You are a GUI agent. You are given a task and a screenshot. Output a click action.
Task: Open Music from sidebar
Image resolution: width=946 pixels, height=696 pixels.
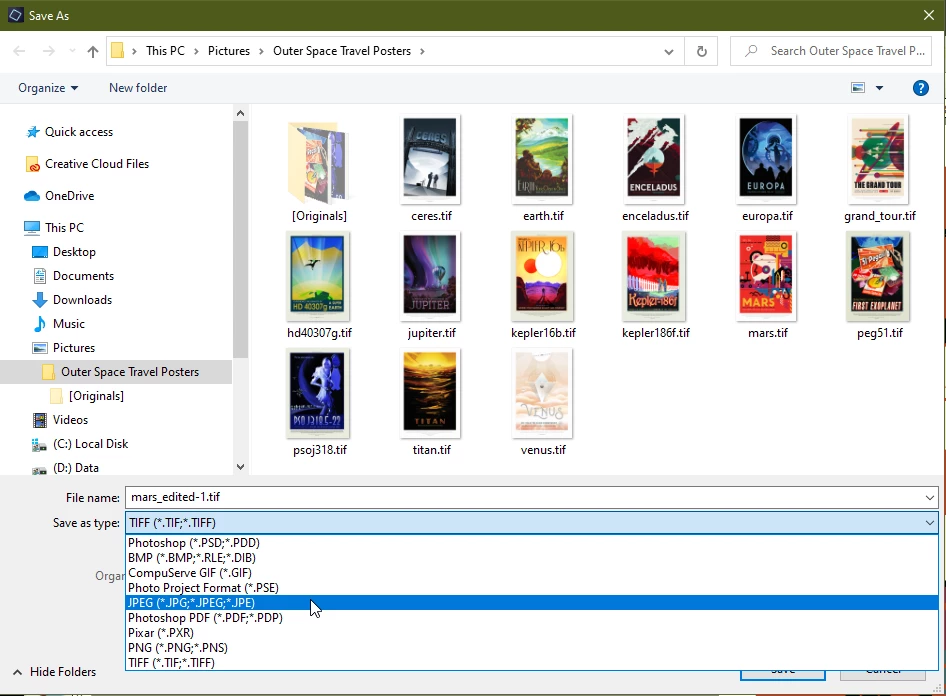68,324
